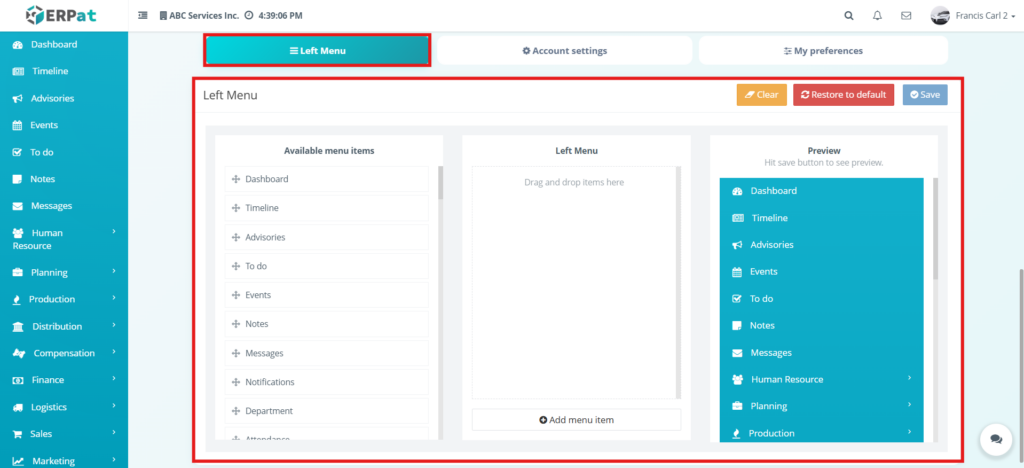Expand the Finance sidebar submenu
Image resolution: width=1024 pixels, height=468 pixels.
tap(63, 380)
